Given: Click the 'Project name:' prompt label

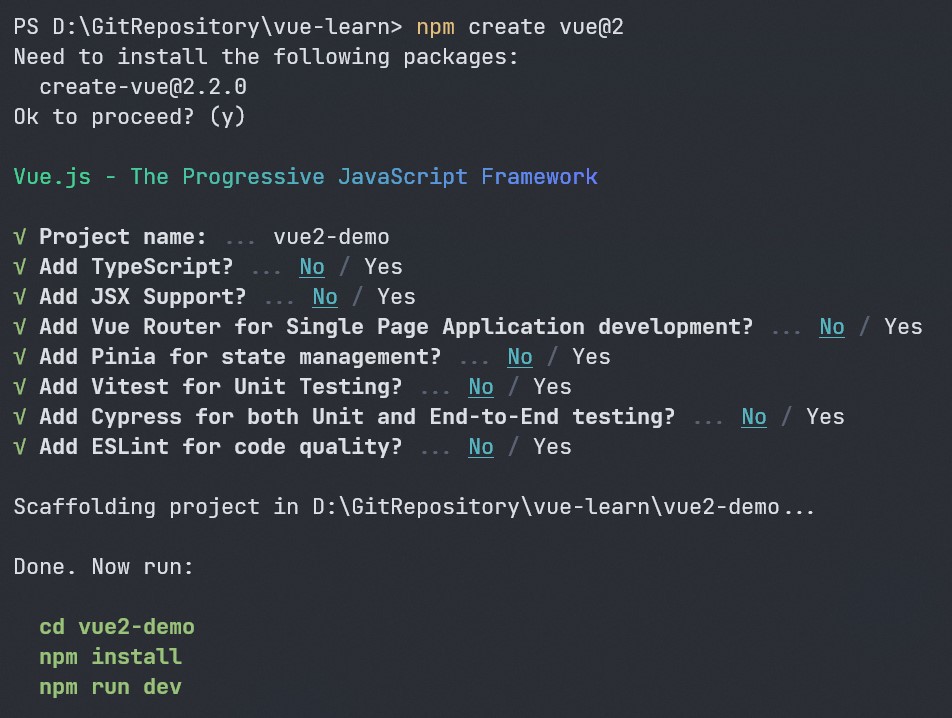Looking at the screenshot, I should point(123,237).
